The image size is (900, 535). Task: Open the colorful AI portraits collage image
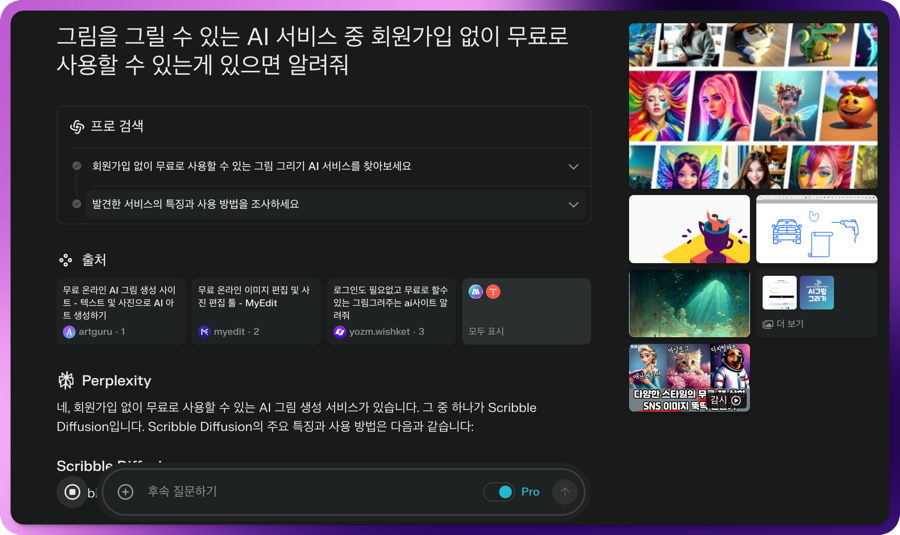point(753,106)
